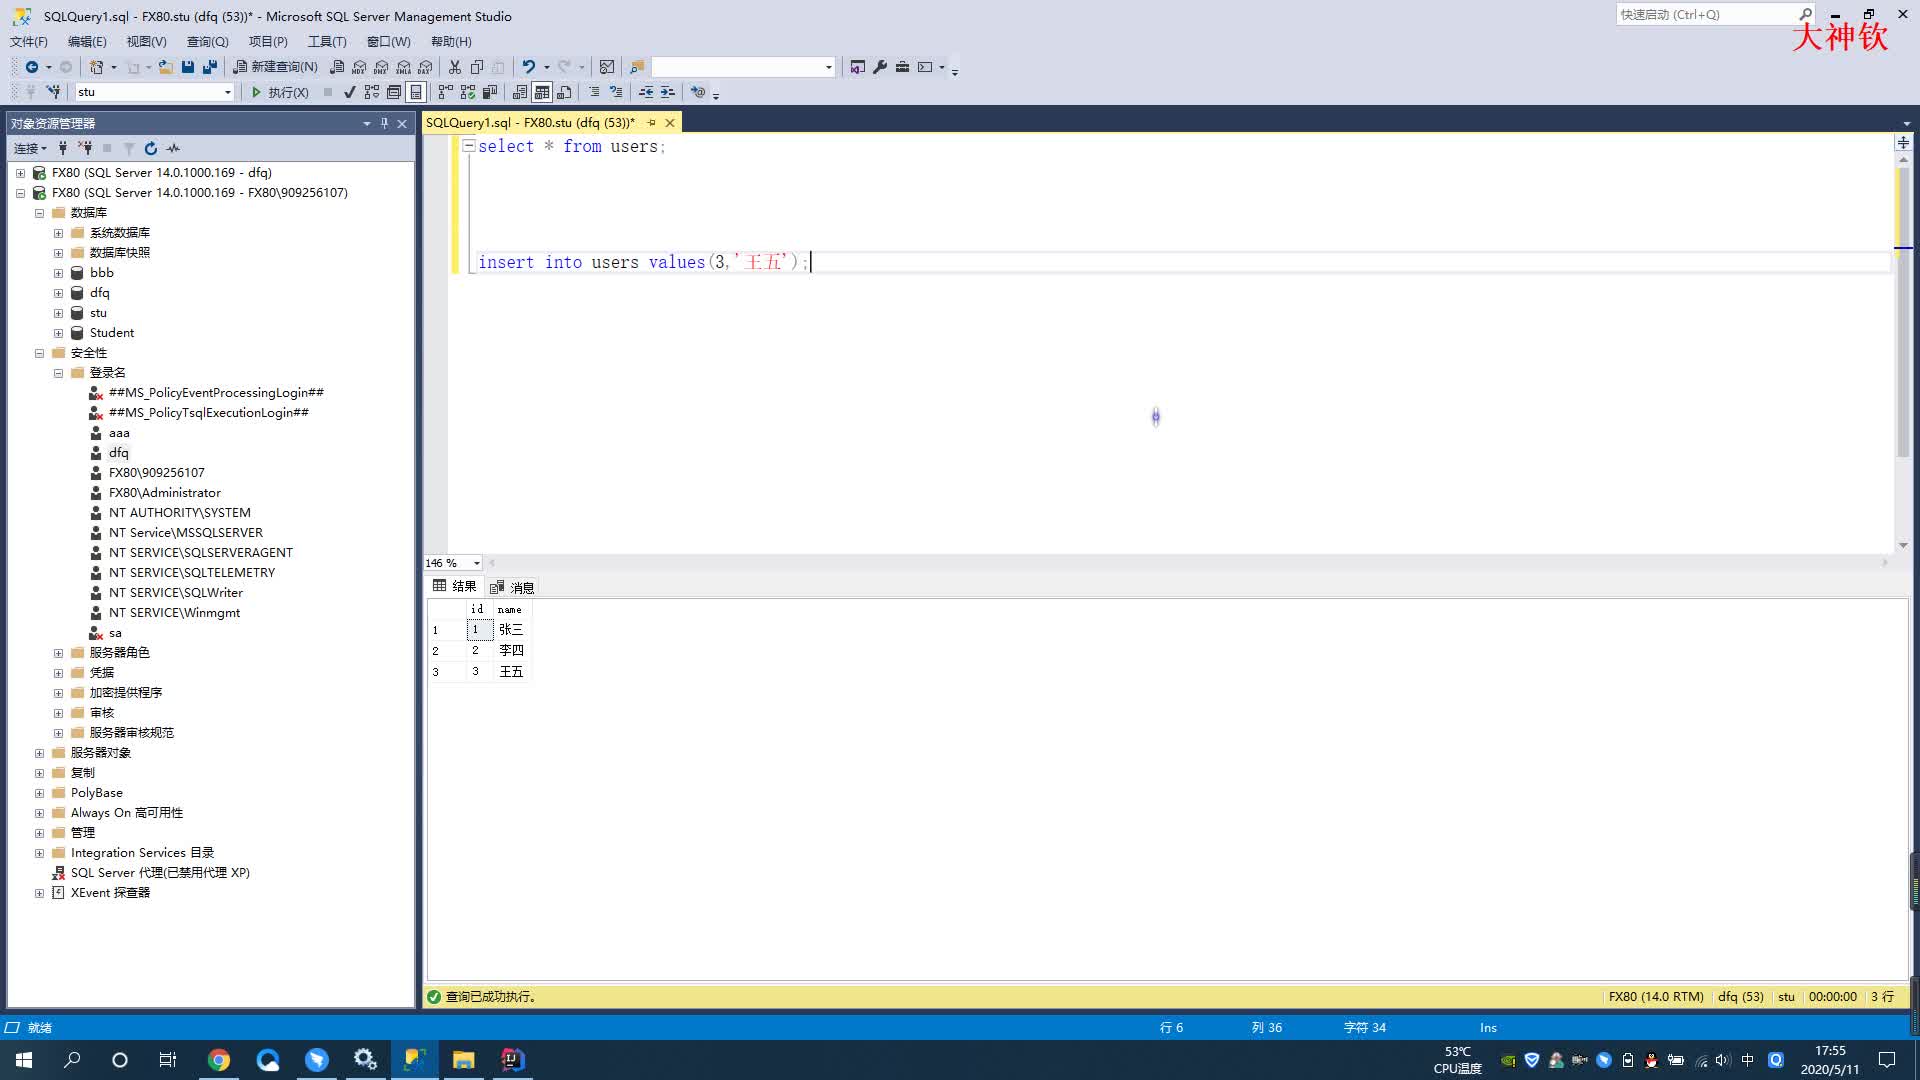Click the Undo arrow icon
This screenshot has width=1920, height=1080.
tap(529, 67)
